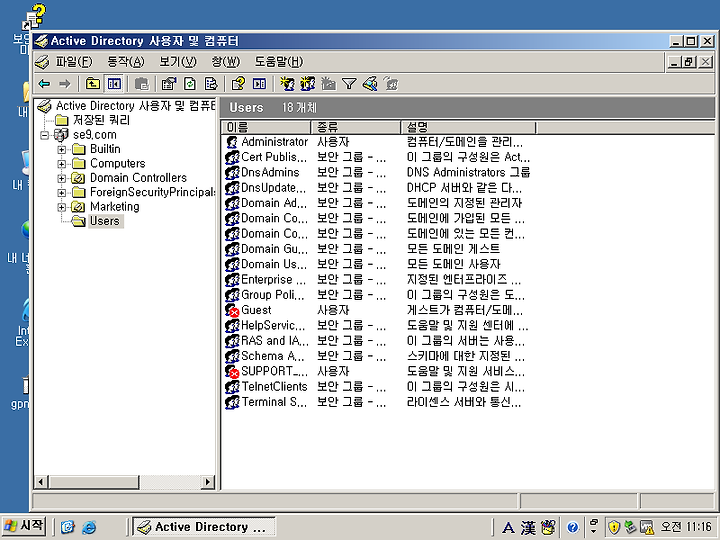Open the 창(W) menu
The height and width of the screenshot is (540, 720).
click(x=226, y=62)
